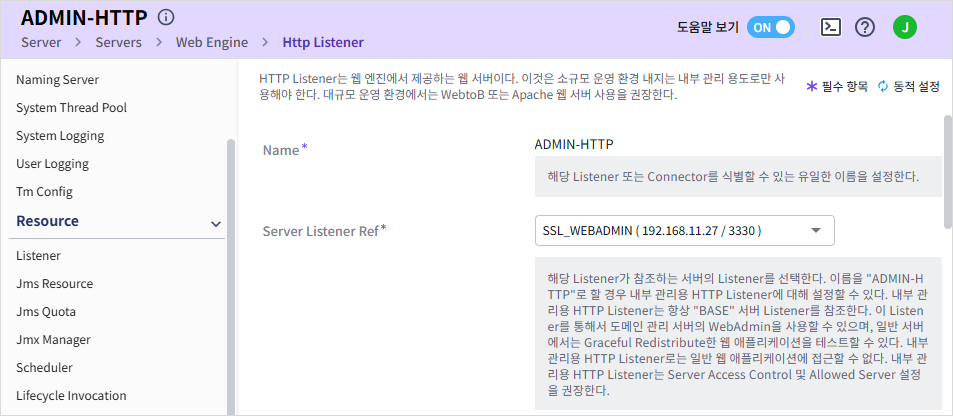Open the green J user avatar

click(x=904, y=27)
